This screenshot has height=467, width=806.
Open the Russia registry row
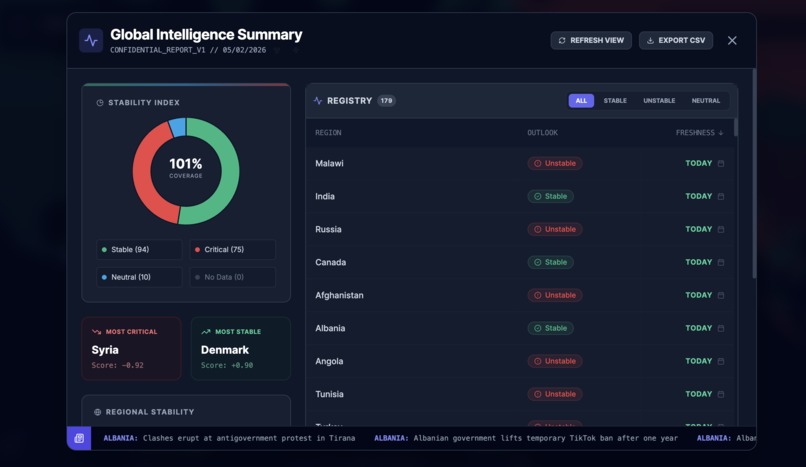pyautogui.click(x=520, y=229)
